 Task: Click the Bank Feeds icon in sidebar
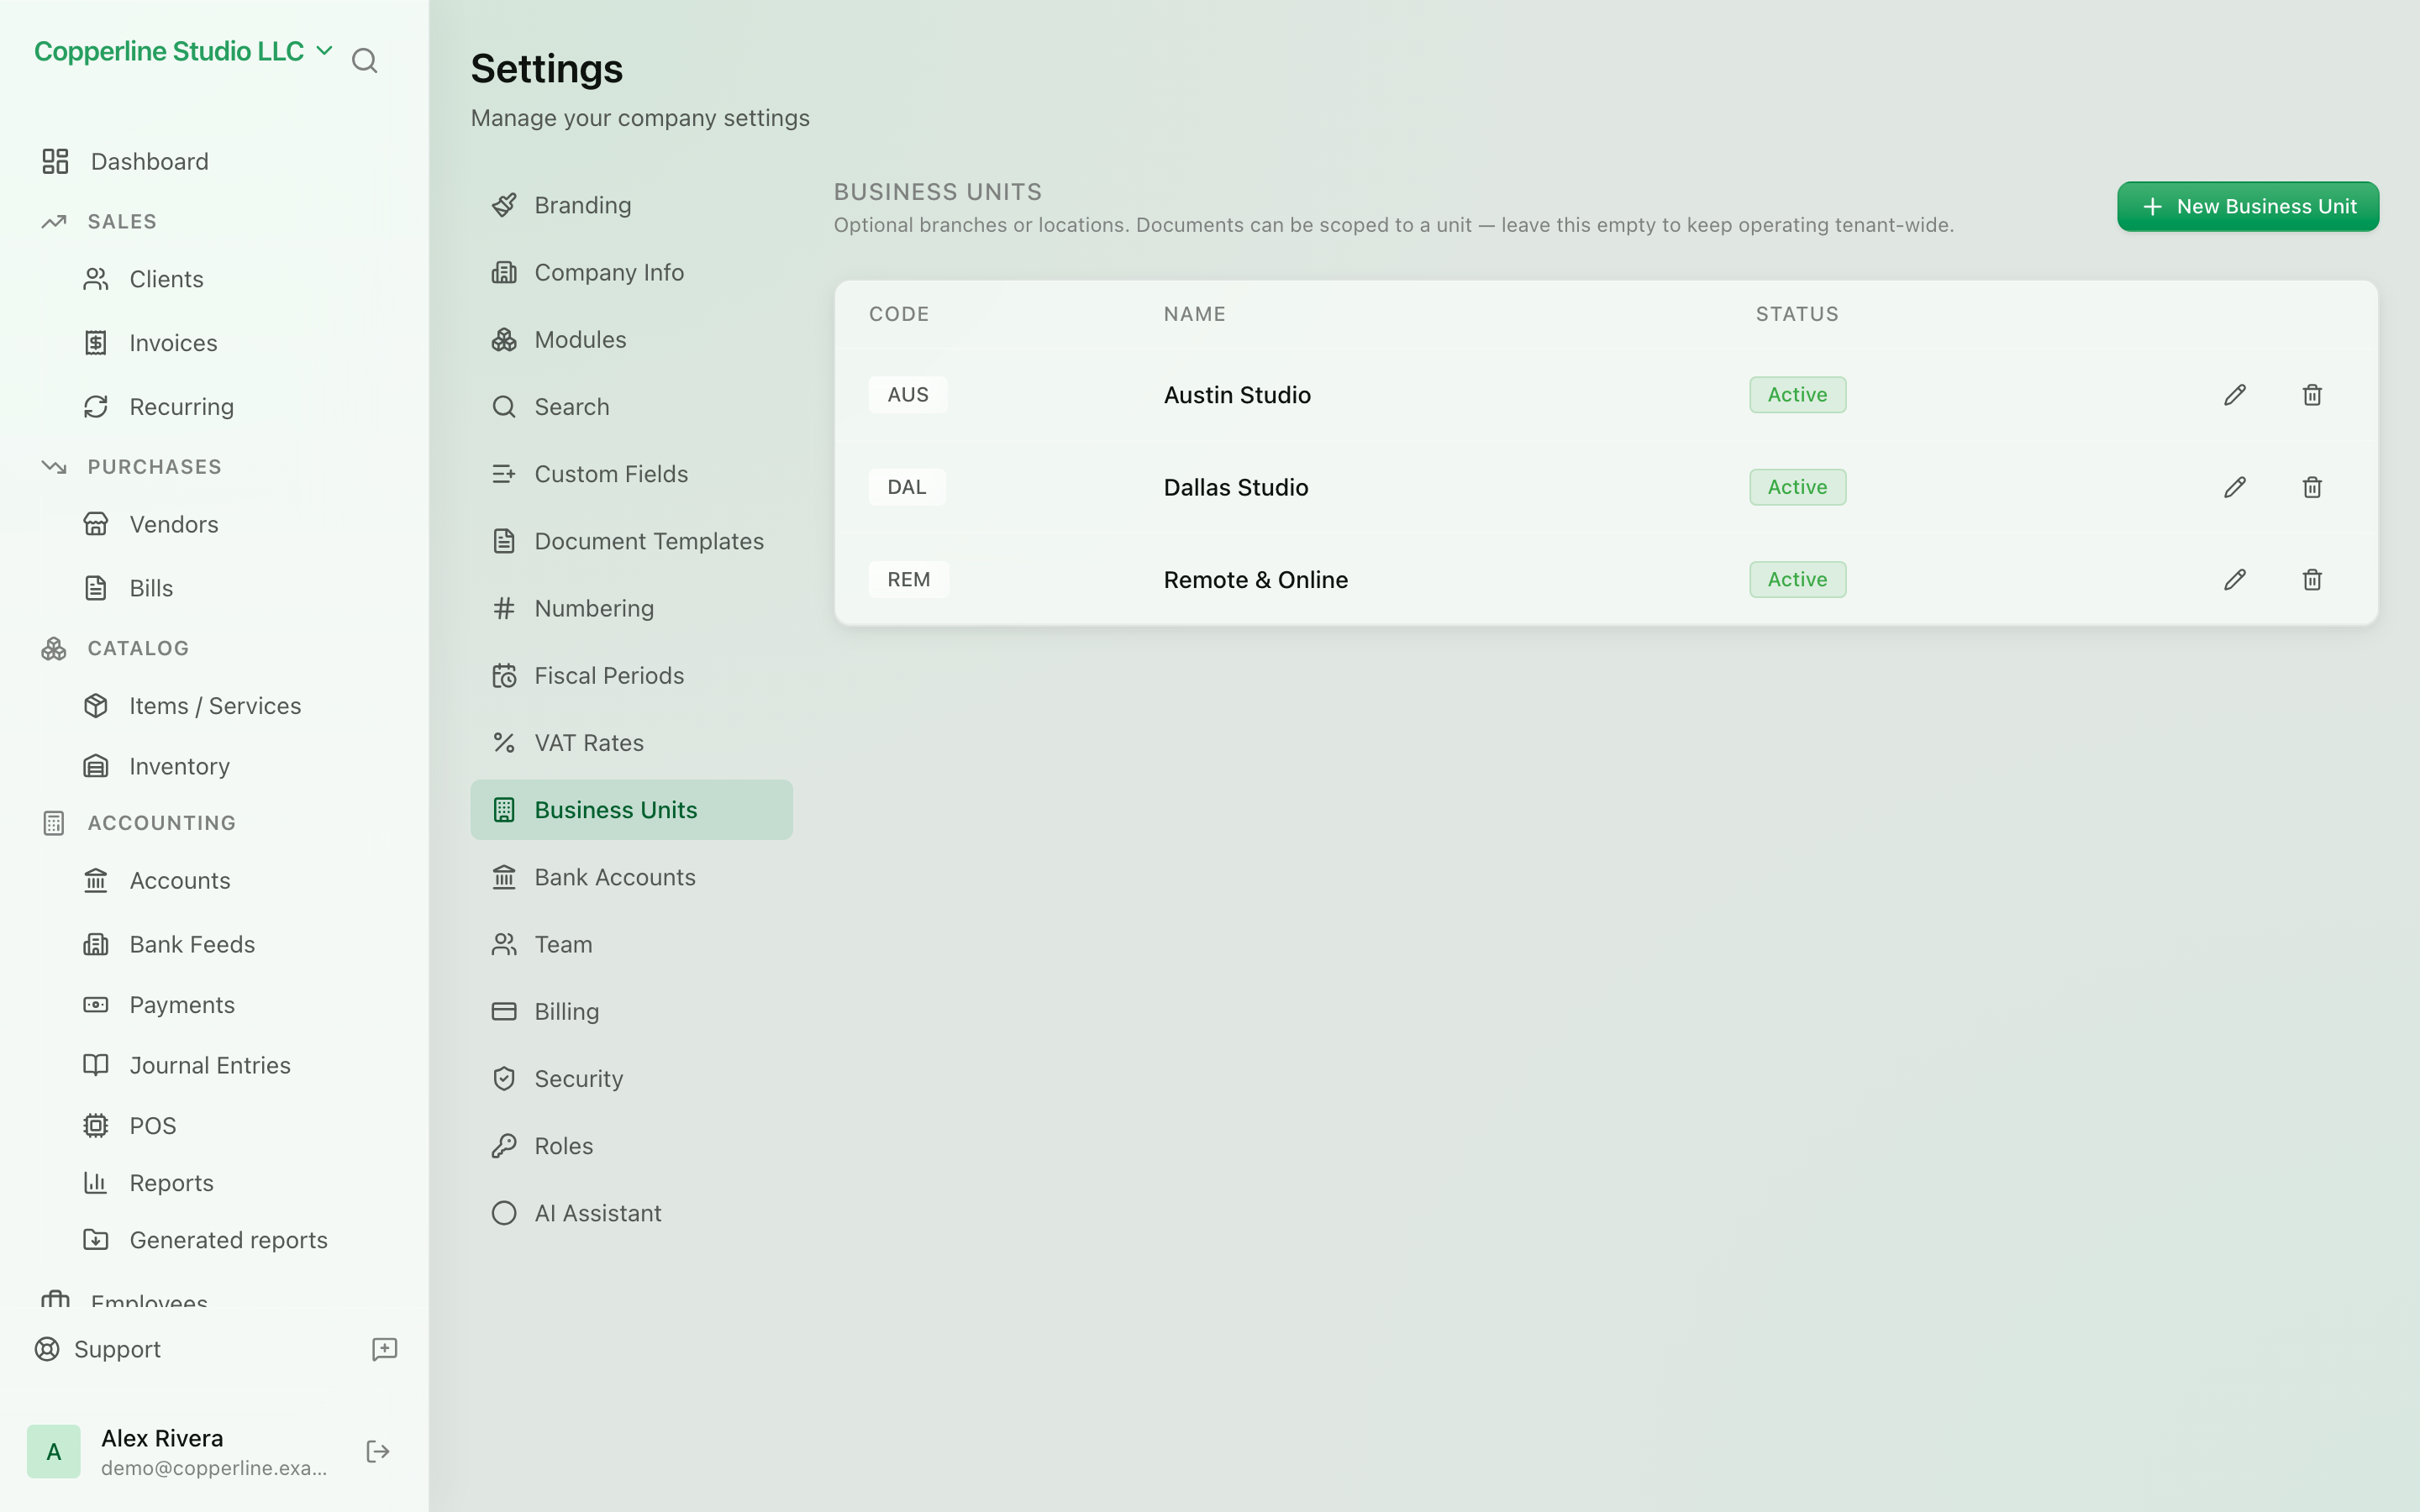pos(96,944)
